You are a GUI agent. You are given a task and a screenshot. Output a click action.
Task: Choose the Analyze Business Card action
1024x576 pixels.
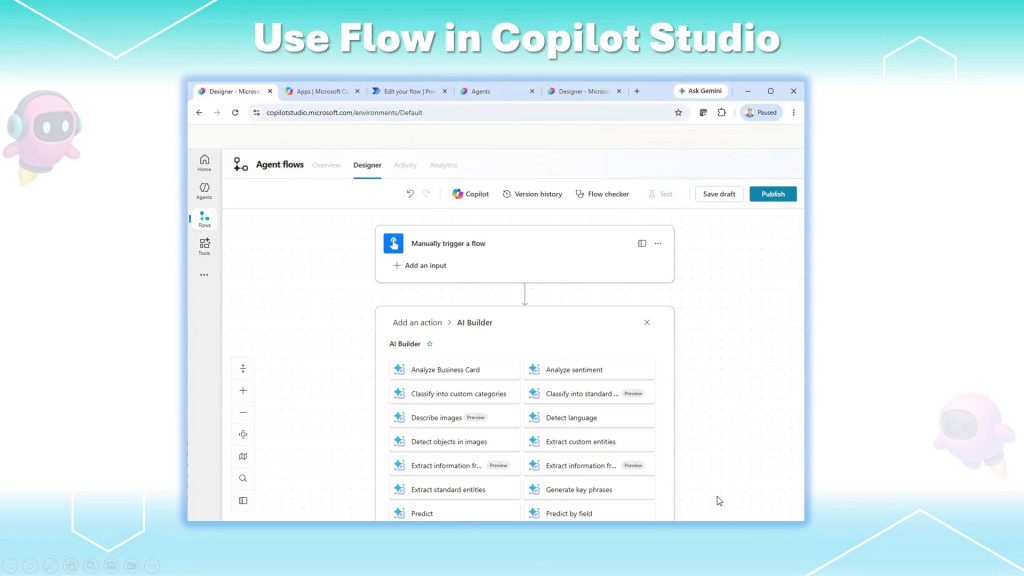(x=455, y=370)
